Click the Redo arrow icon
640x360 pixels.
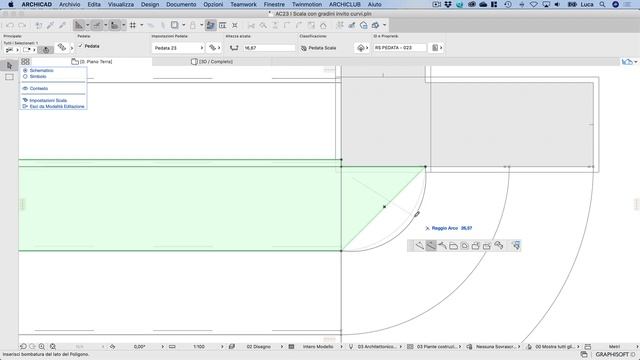tap(22, 25)
